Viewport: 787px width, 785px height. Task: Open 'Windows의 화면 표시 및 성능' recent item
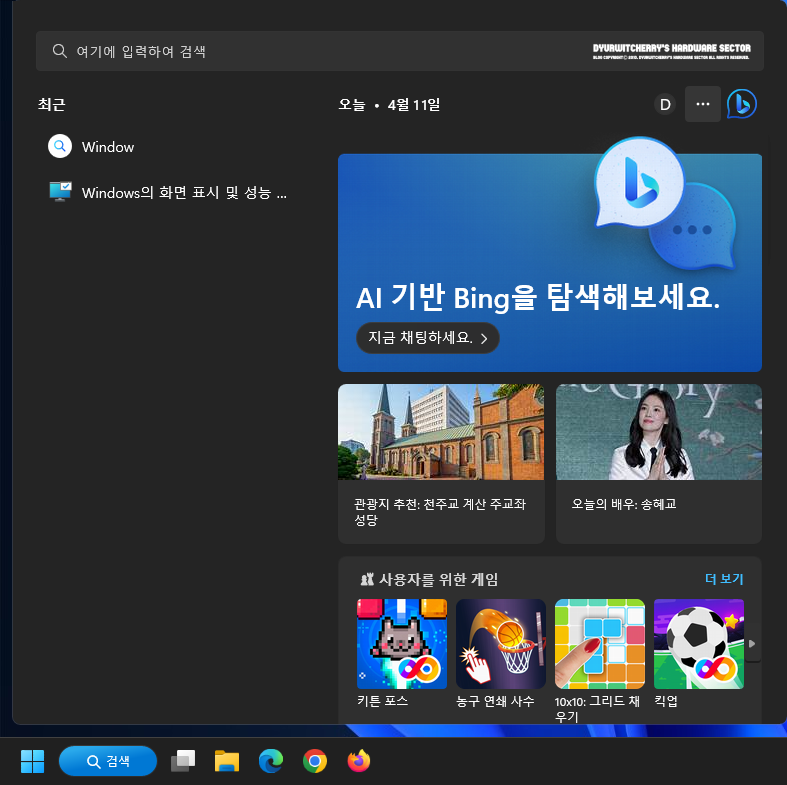(184, 193)
